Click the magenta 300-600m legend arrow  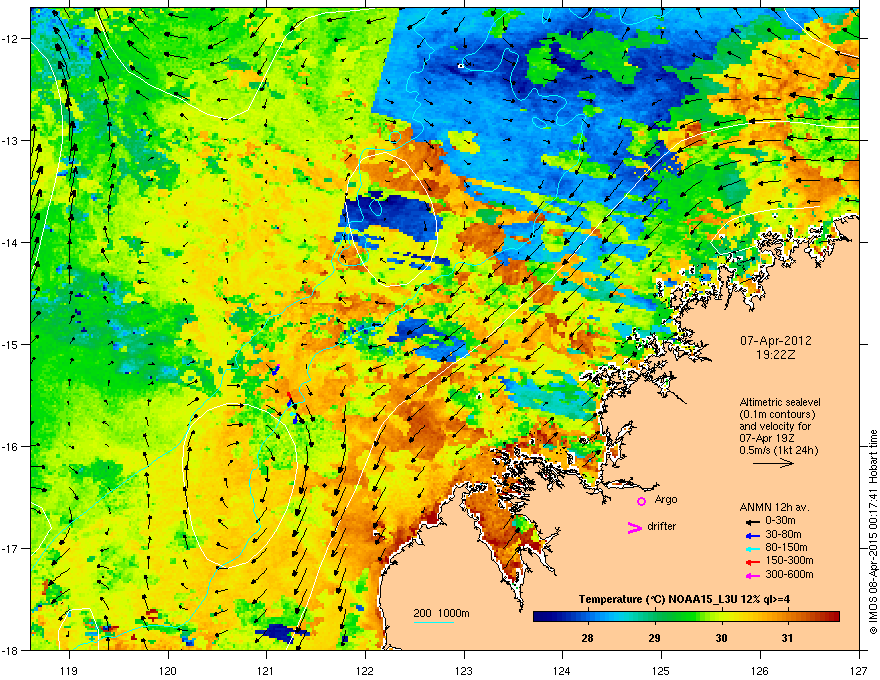pos(753,575)
